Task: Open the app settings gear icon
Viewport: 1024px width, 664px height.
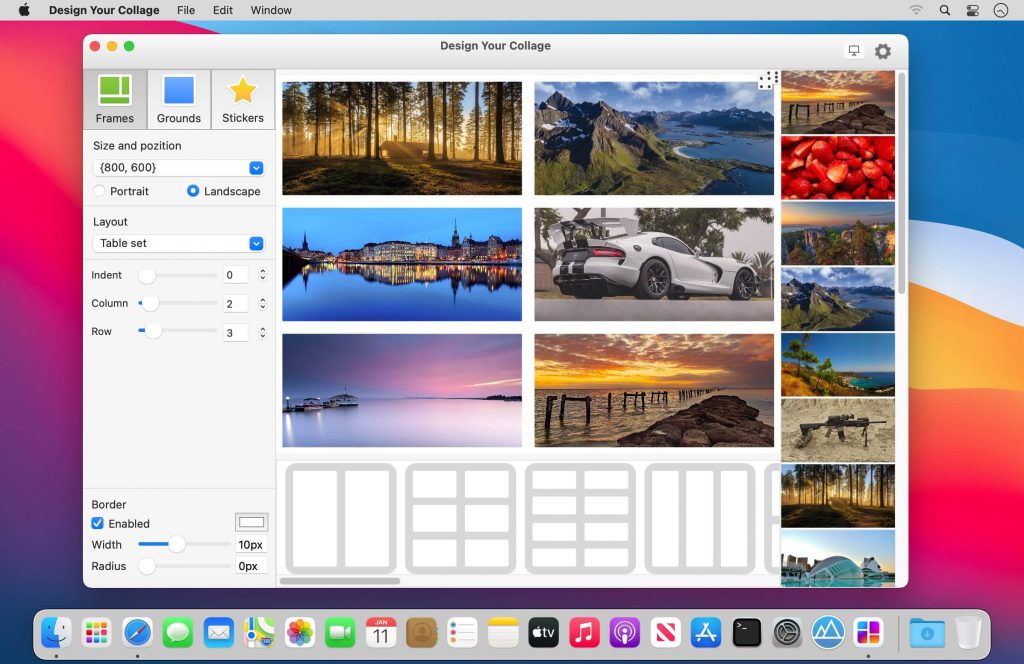Action: tap(882, 51)
